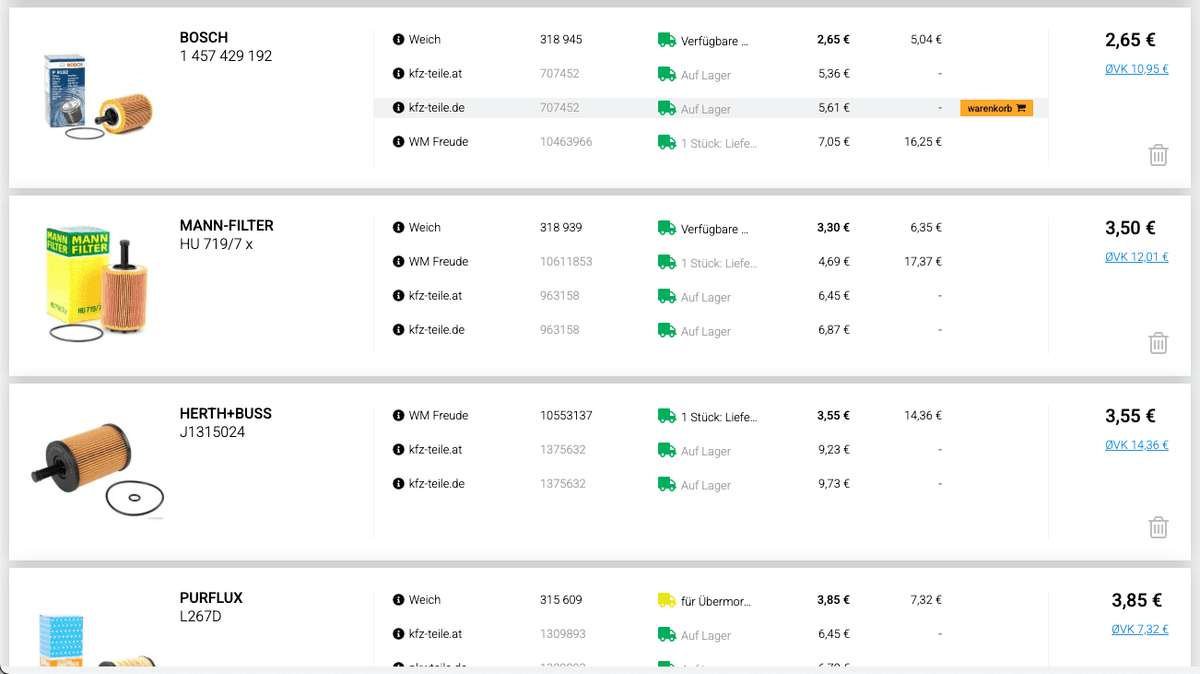Click delivery truck icon for WM Freude in BOSCH card

[x=667, y=142]
